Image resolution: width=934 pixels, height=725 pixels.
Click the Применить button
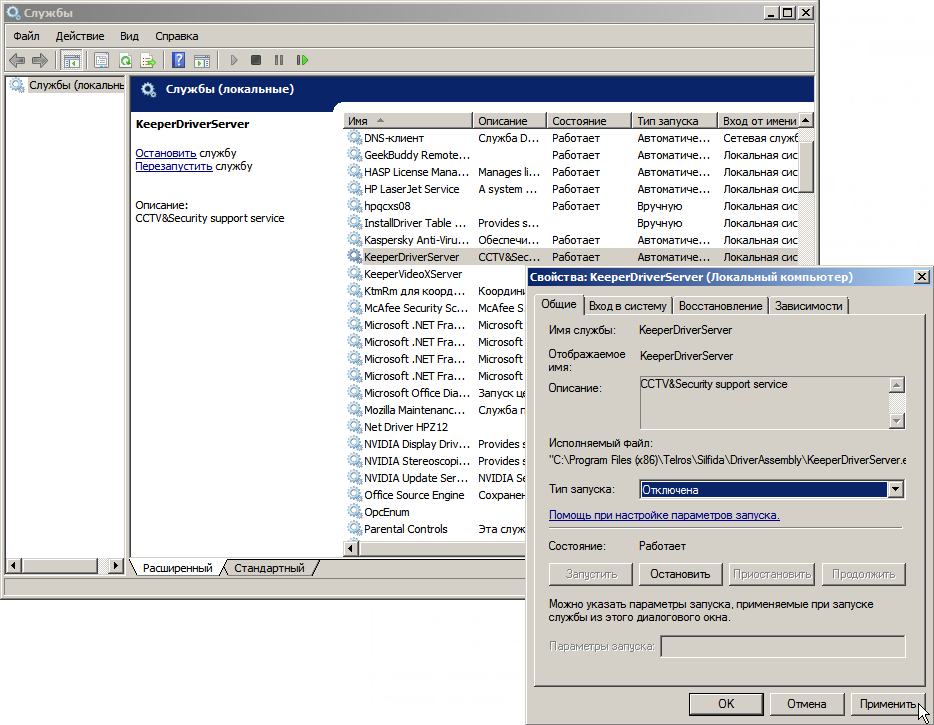(886, 704)
